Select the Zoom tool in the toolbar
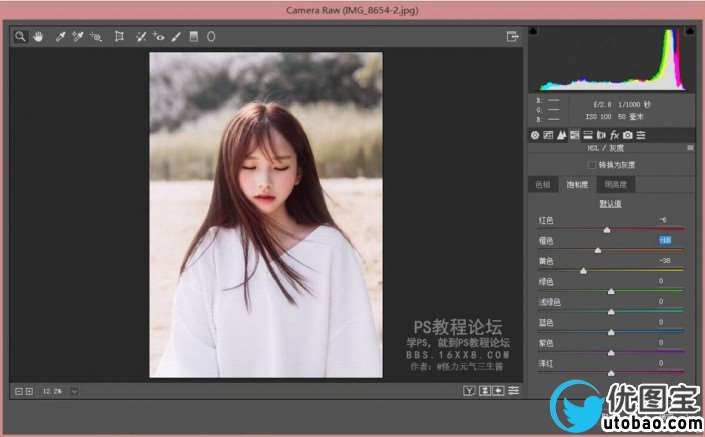This screenshot has width=705, height=437. [x=20, y=36]
